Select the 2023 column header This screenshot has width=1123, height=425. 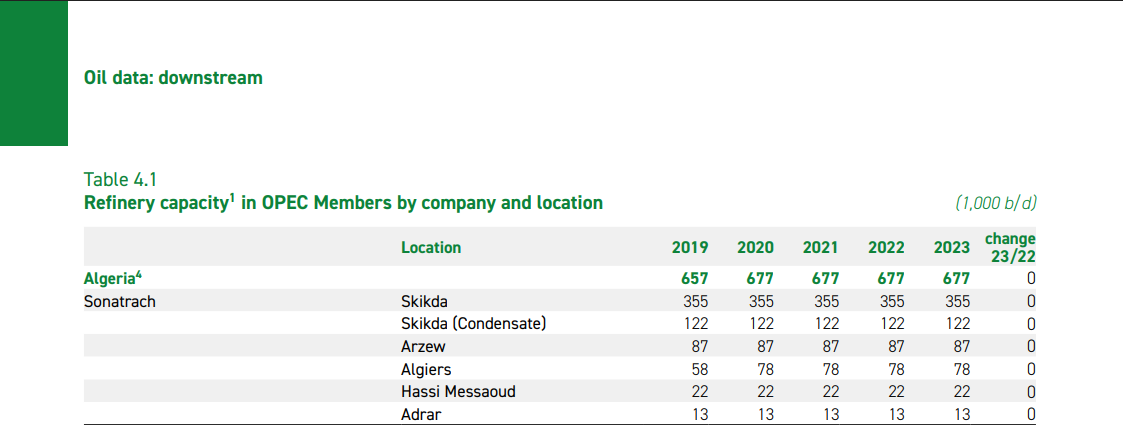pyautogui.click(x=952, y=248)
